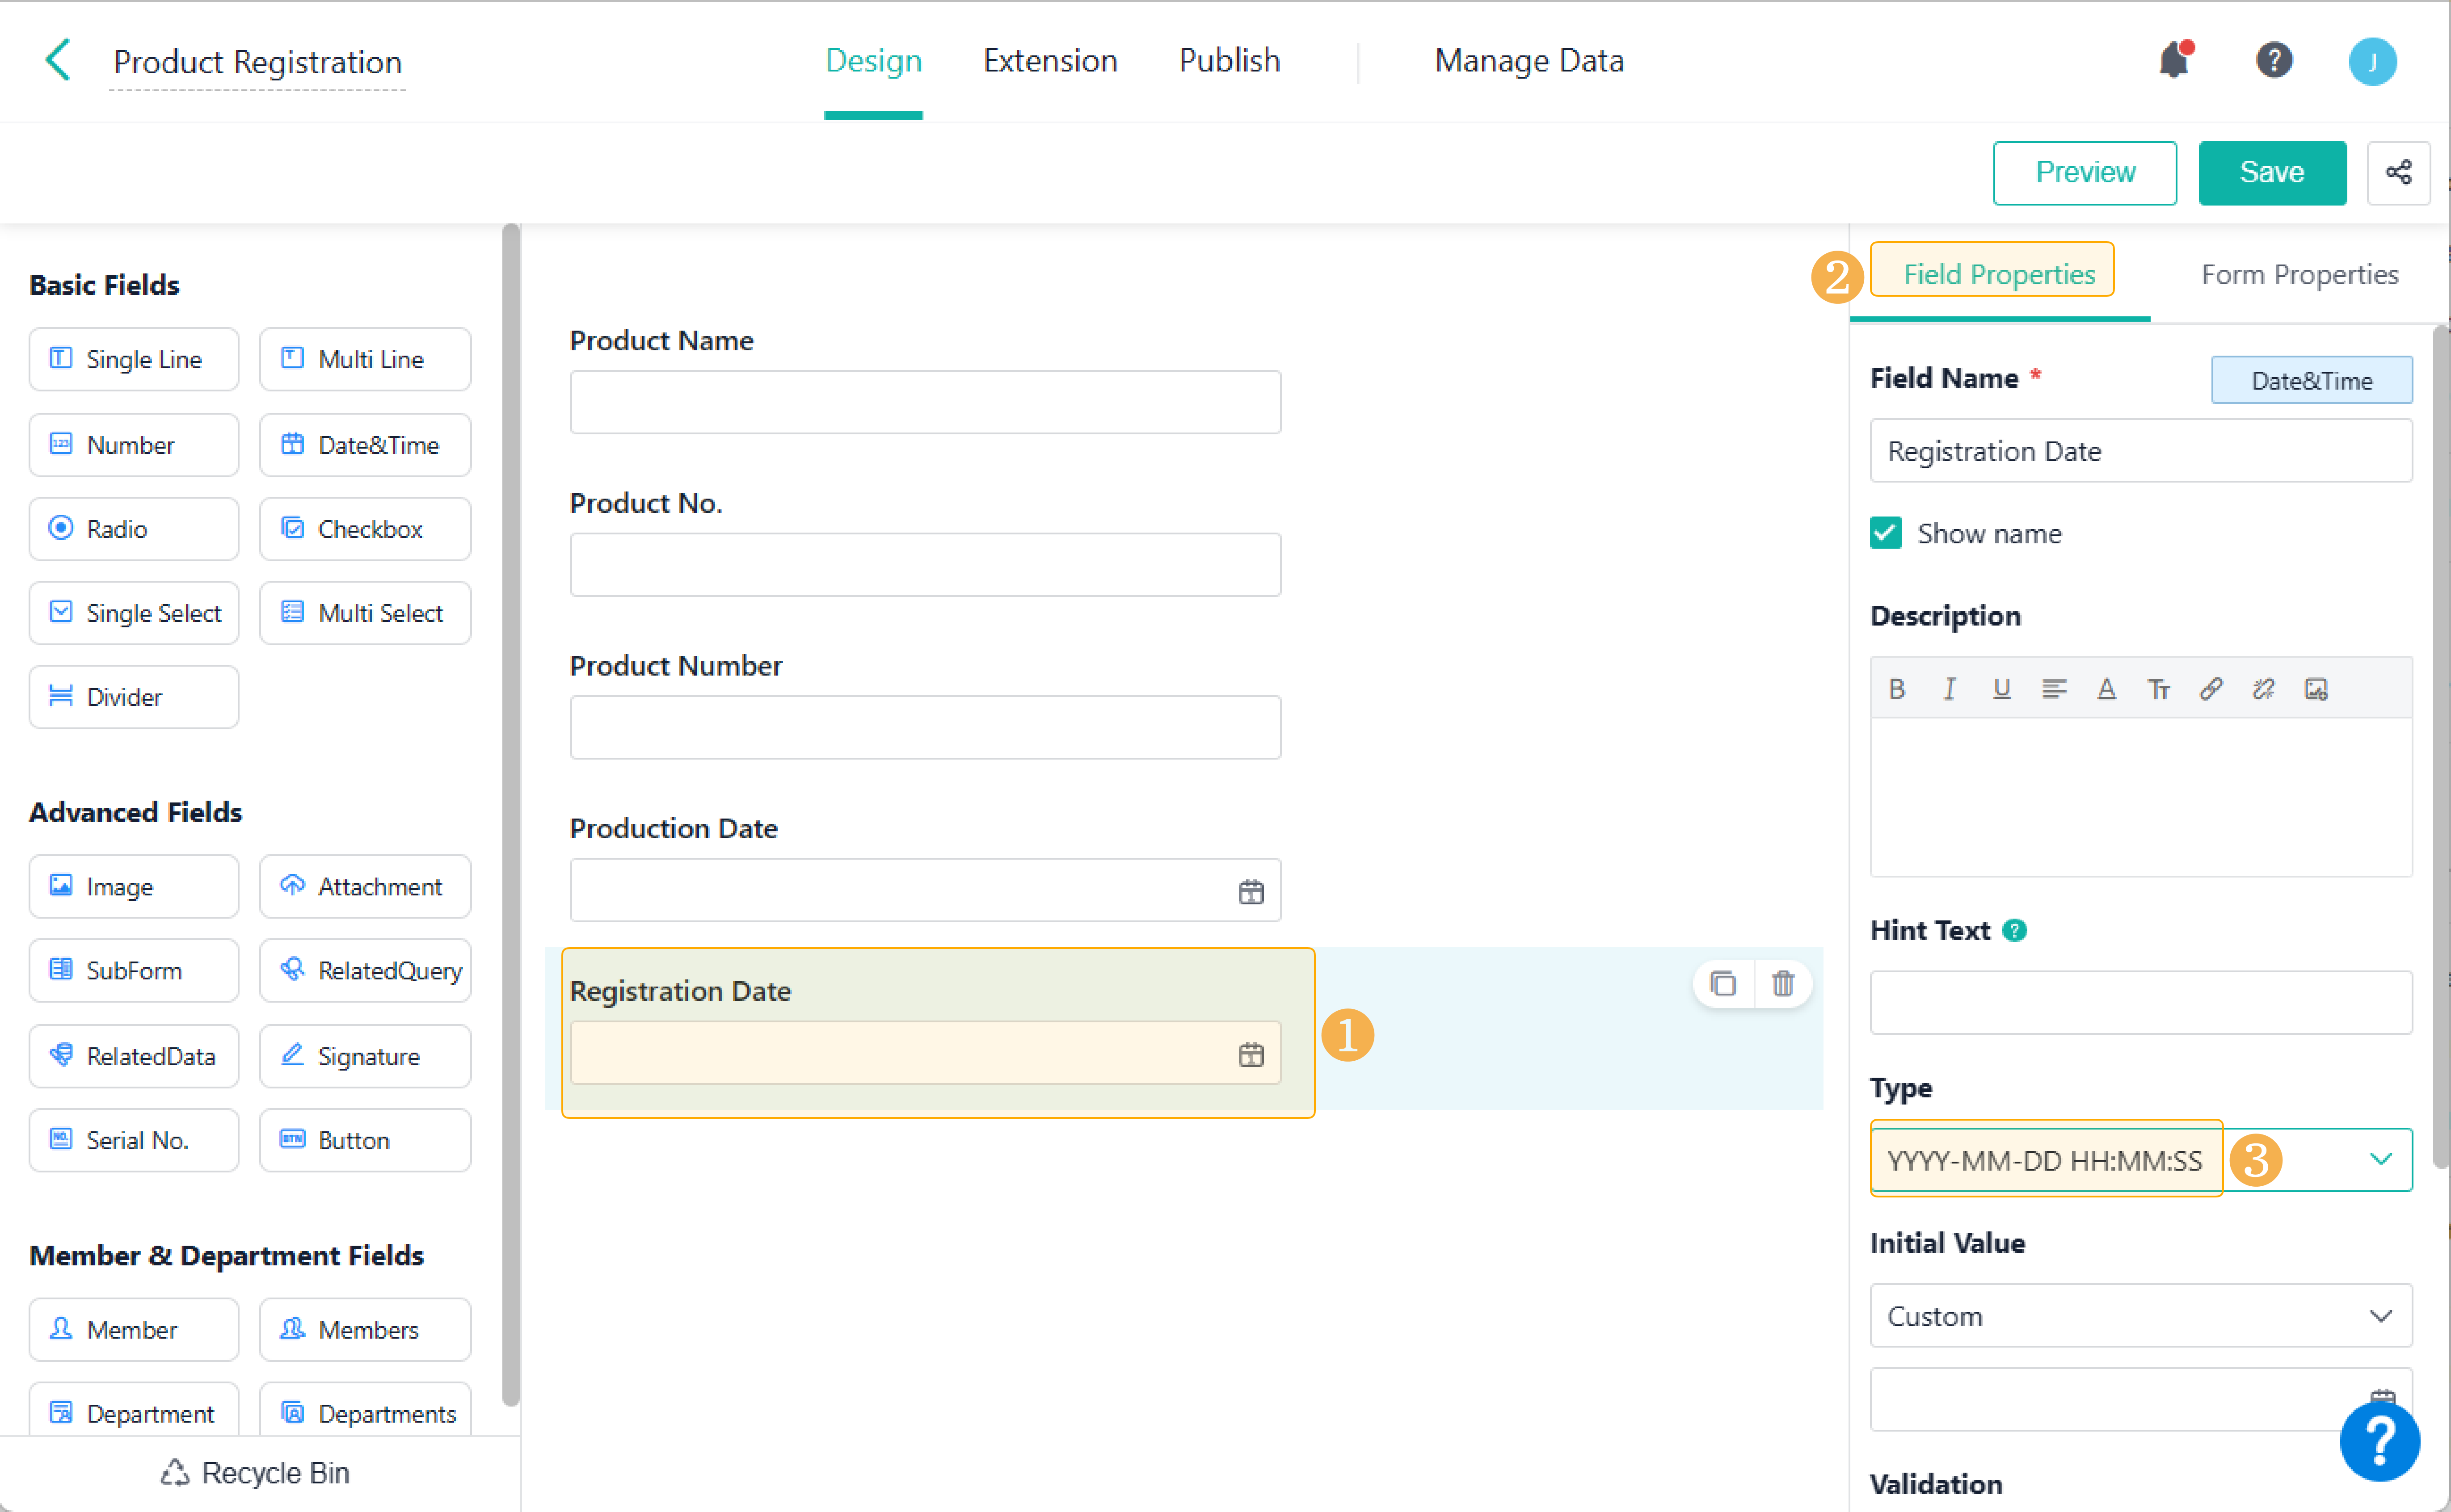Apply bold in the Description editor
Image resolution: width=2451 pixels, height=1512 pixels.
(x=1896, y=689)
